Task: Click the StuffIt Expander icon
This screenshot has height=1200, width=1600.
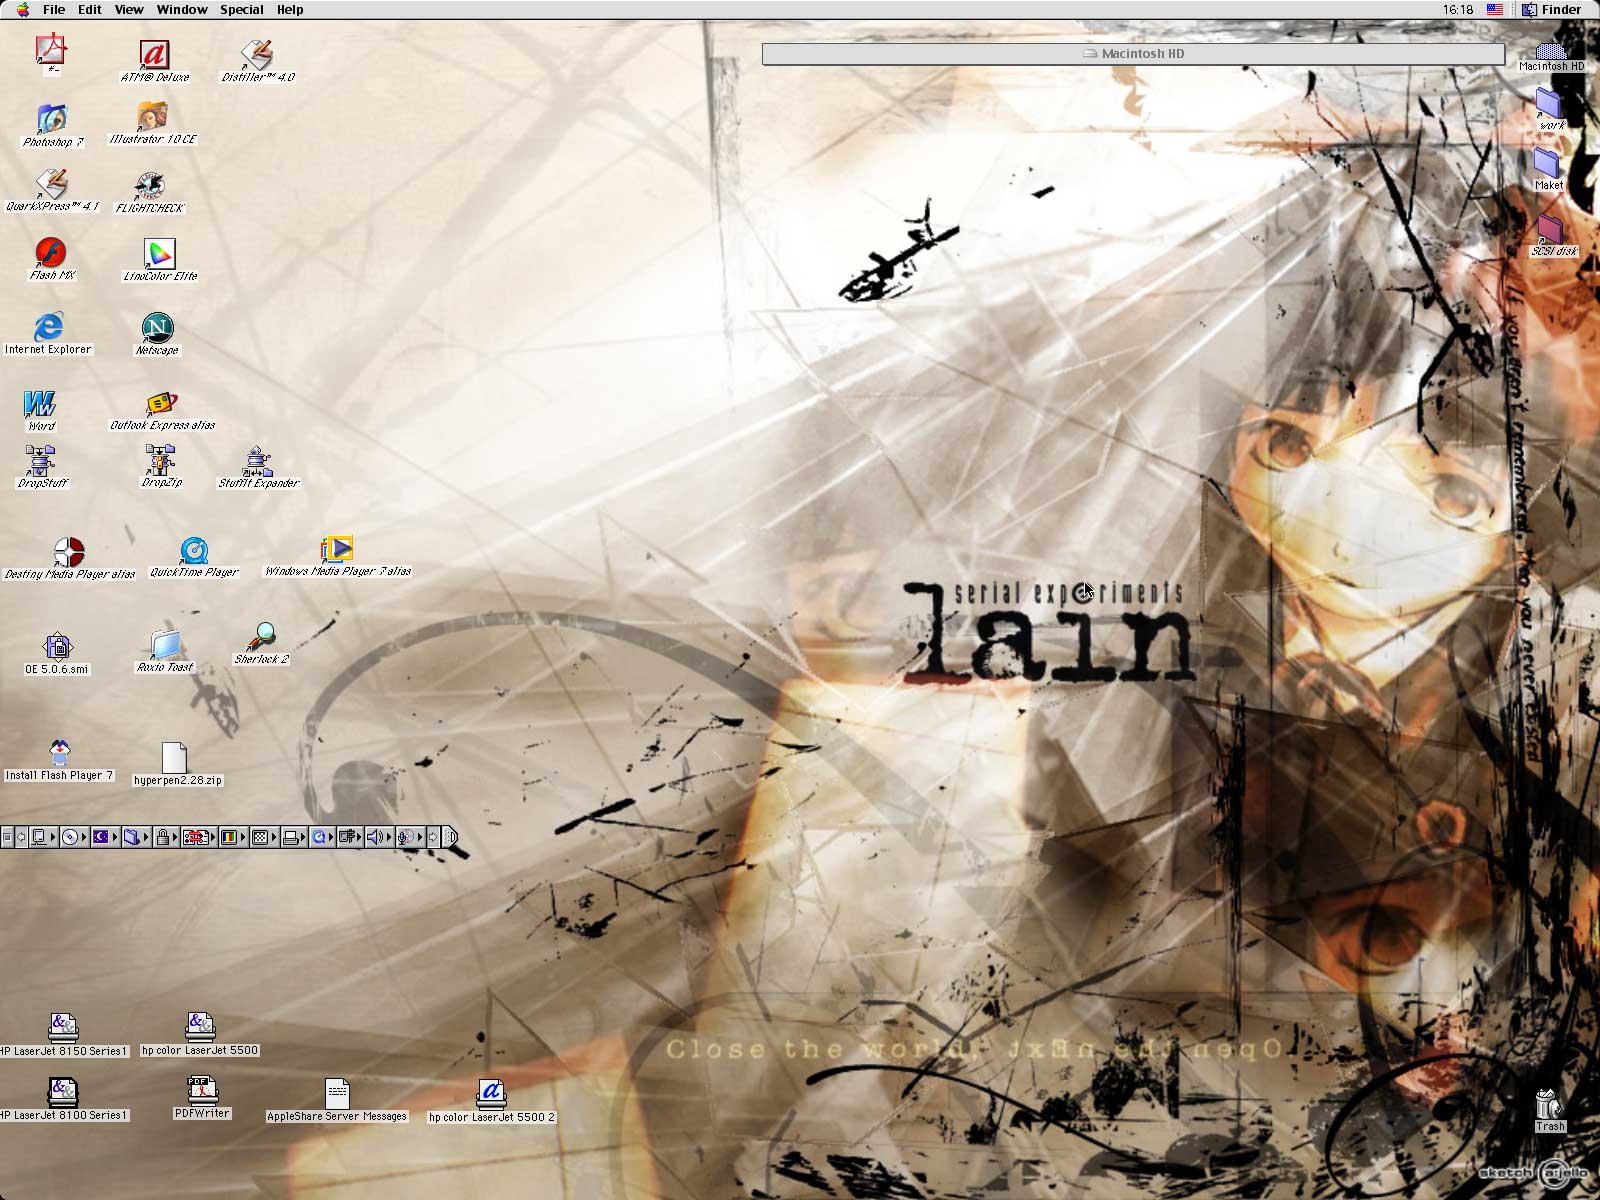Action: (x=258, y=461)
